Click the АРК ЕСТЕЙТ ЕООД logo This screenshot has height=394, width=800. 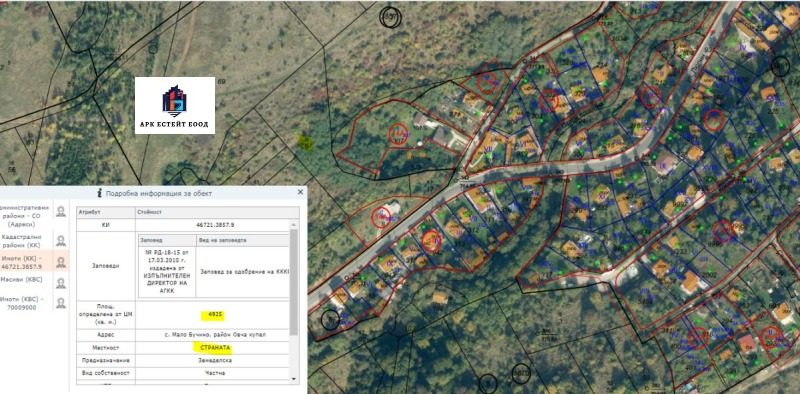coord(175,106)
